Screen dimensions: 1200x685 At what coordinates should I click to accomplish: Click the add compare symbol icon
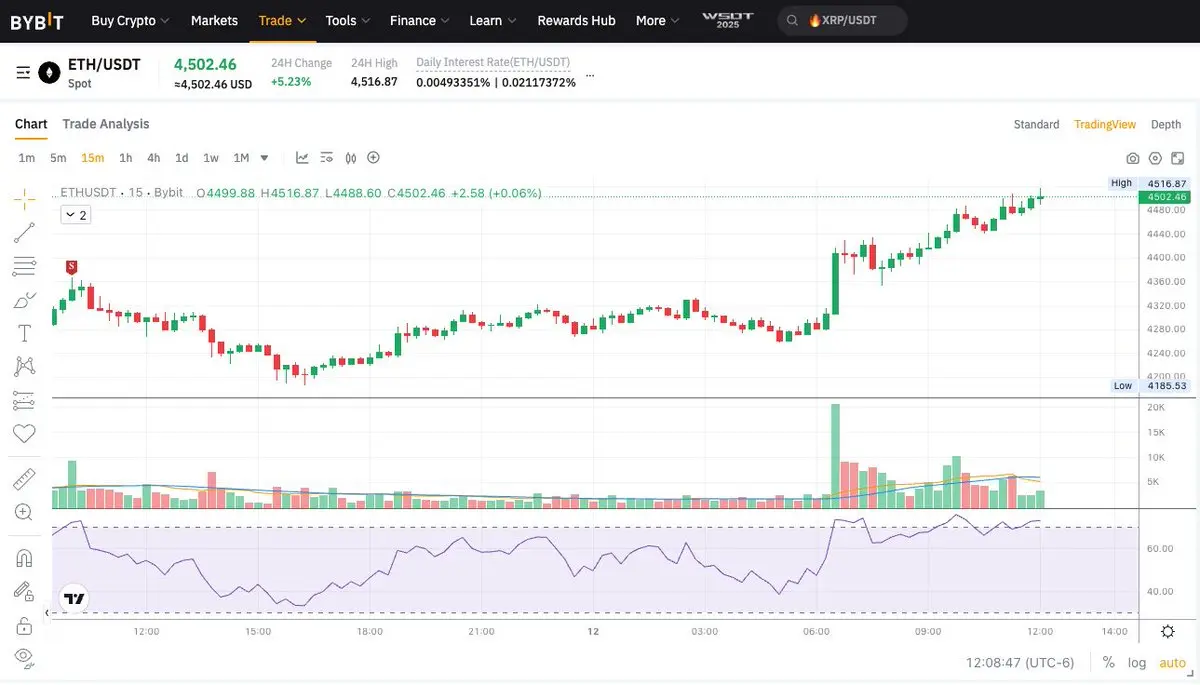pyautogui.click(x=373, y=157)
